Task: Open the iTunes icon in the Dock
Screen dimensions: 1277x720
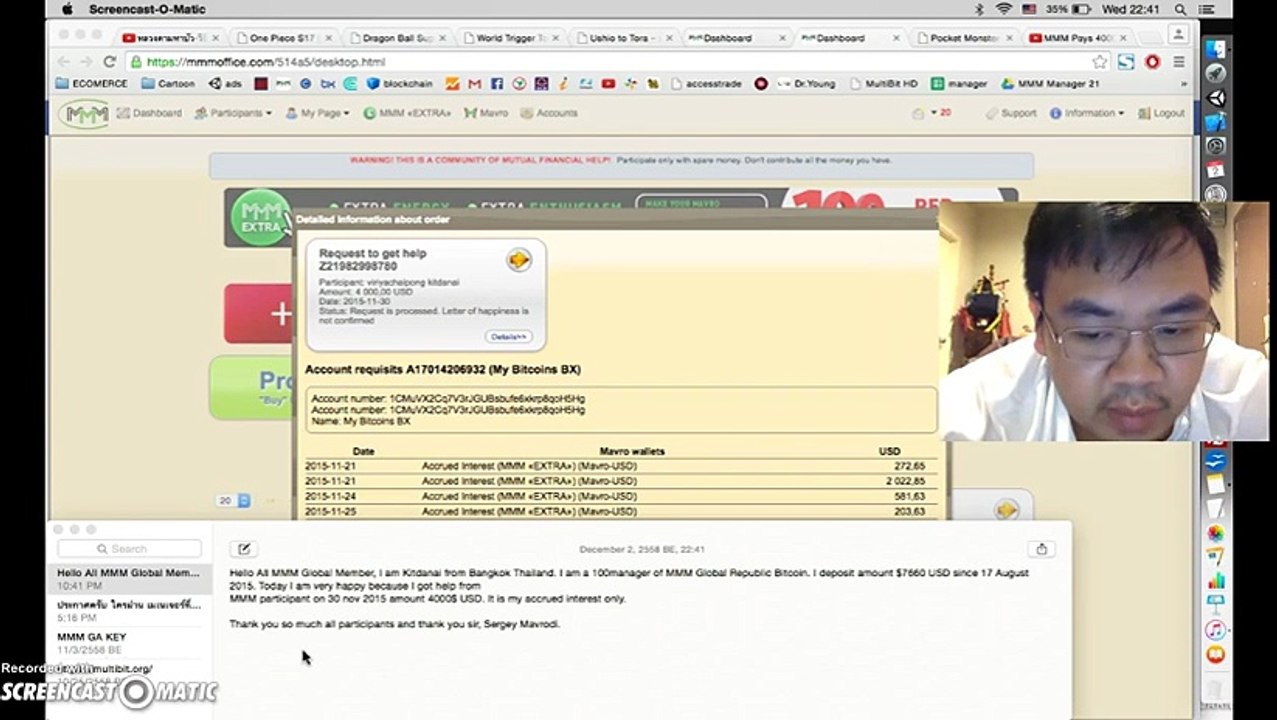Action: (1215, 630)
